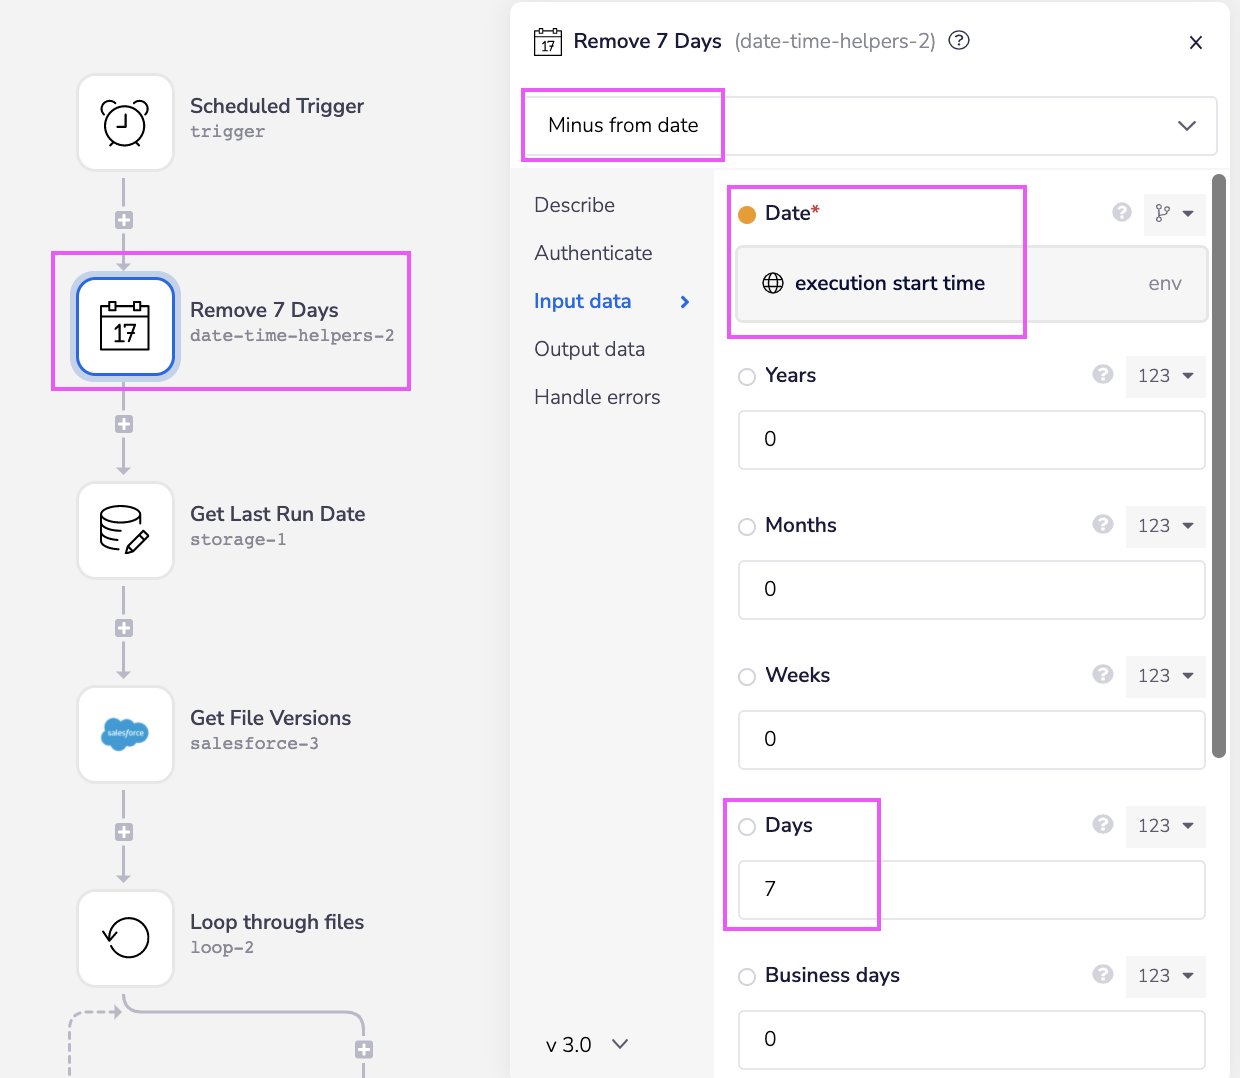
Task: Click the help icon beside the panel title
Action: 959,41
